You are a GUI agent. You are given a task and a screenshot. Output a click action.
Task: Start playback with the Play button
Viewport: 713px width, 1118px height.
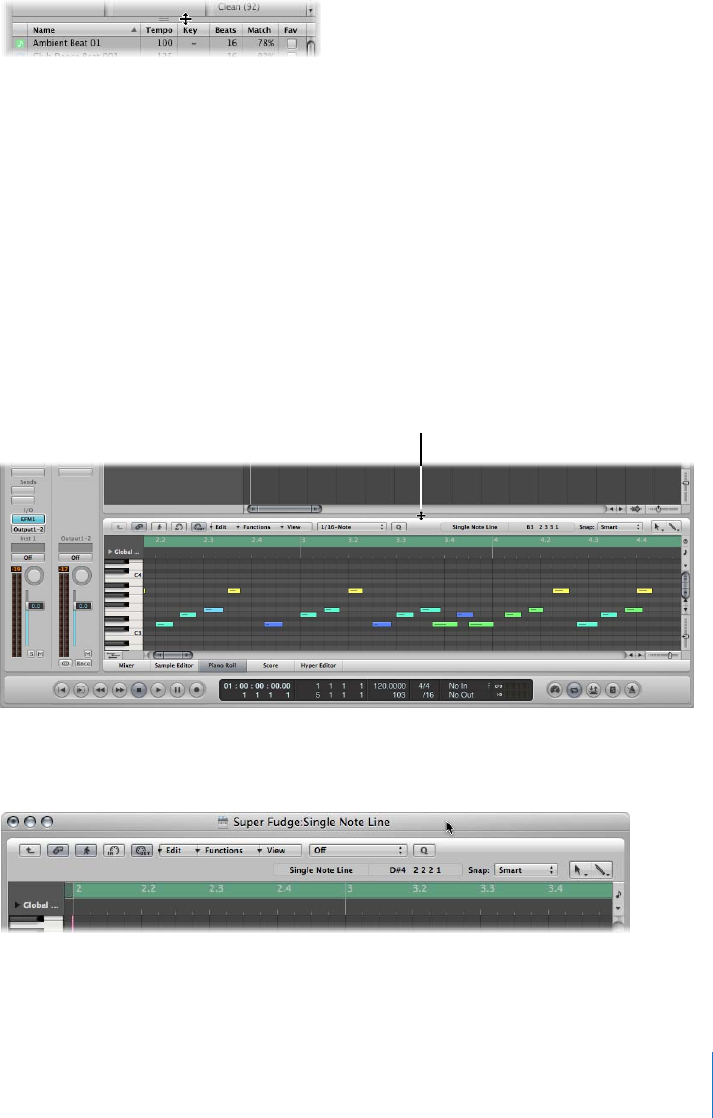158,689
